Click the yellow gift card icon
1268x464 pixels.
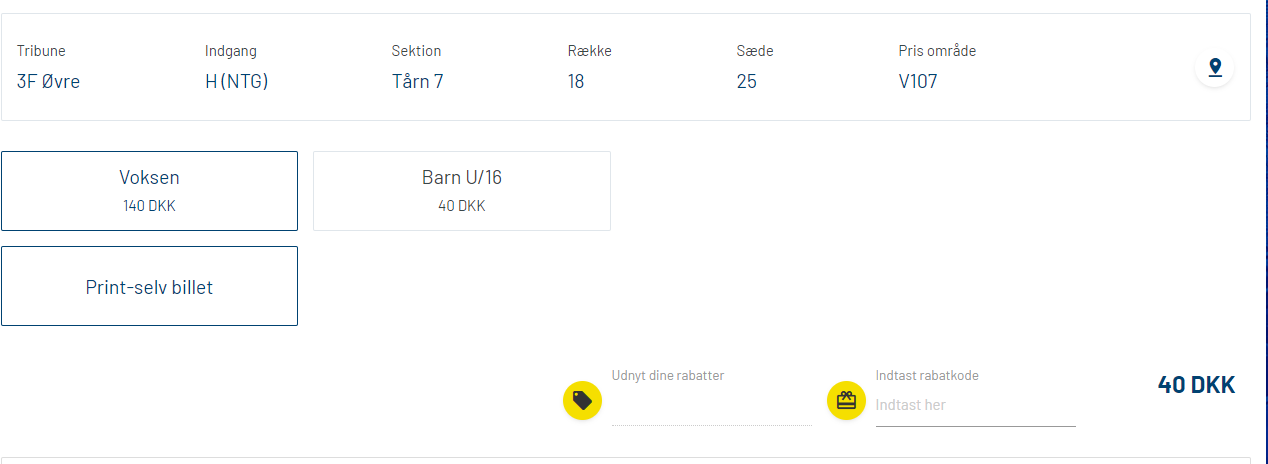point(846,400)
